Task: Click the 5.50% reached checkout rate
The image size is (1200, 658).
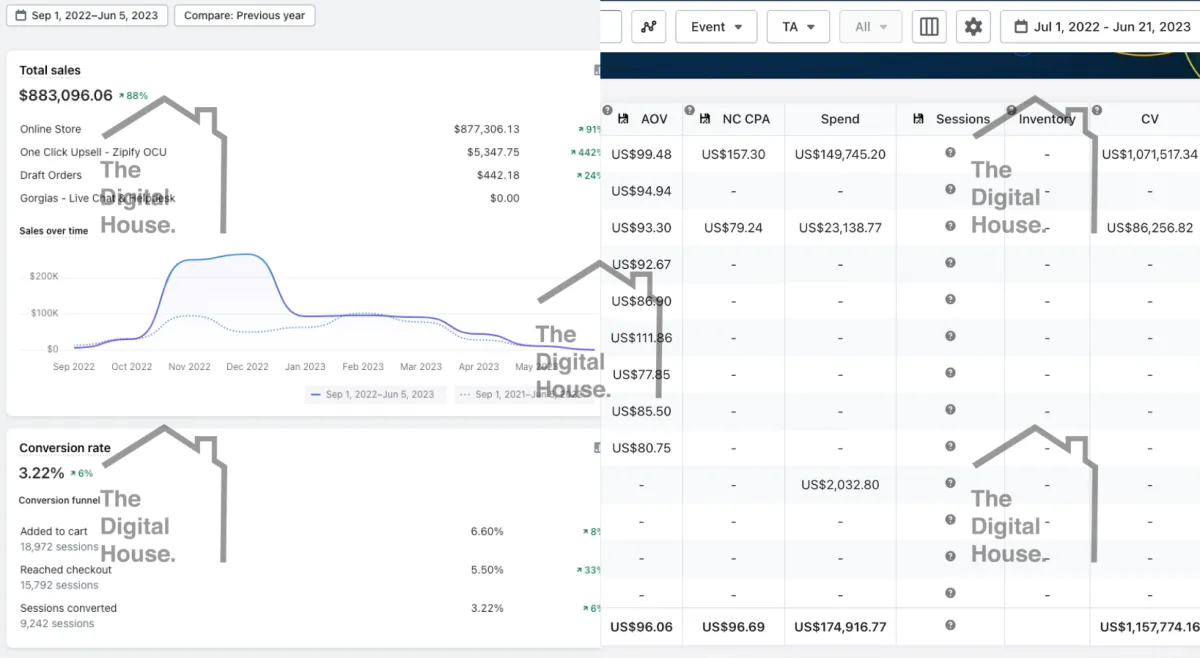Action: [x=487, y=569]
